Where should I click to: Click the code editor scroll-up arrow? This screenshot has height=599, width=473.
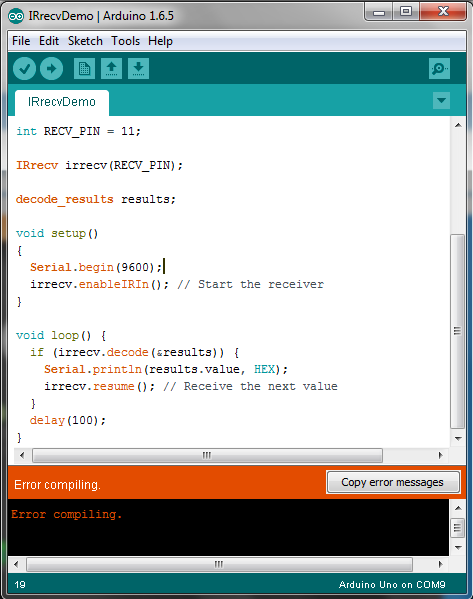pyautogui.click(x=458, y=125)
